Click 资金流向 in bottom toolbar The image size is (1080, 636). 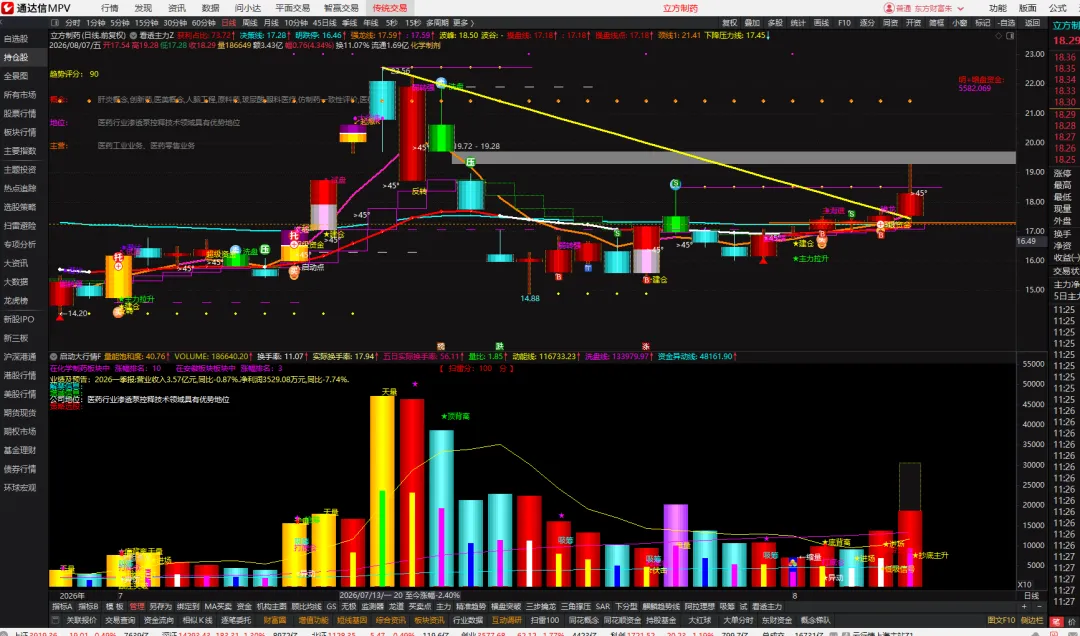(158, 620)
